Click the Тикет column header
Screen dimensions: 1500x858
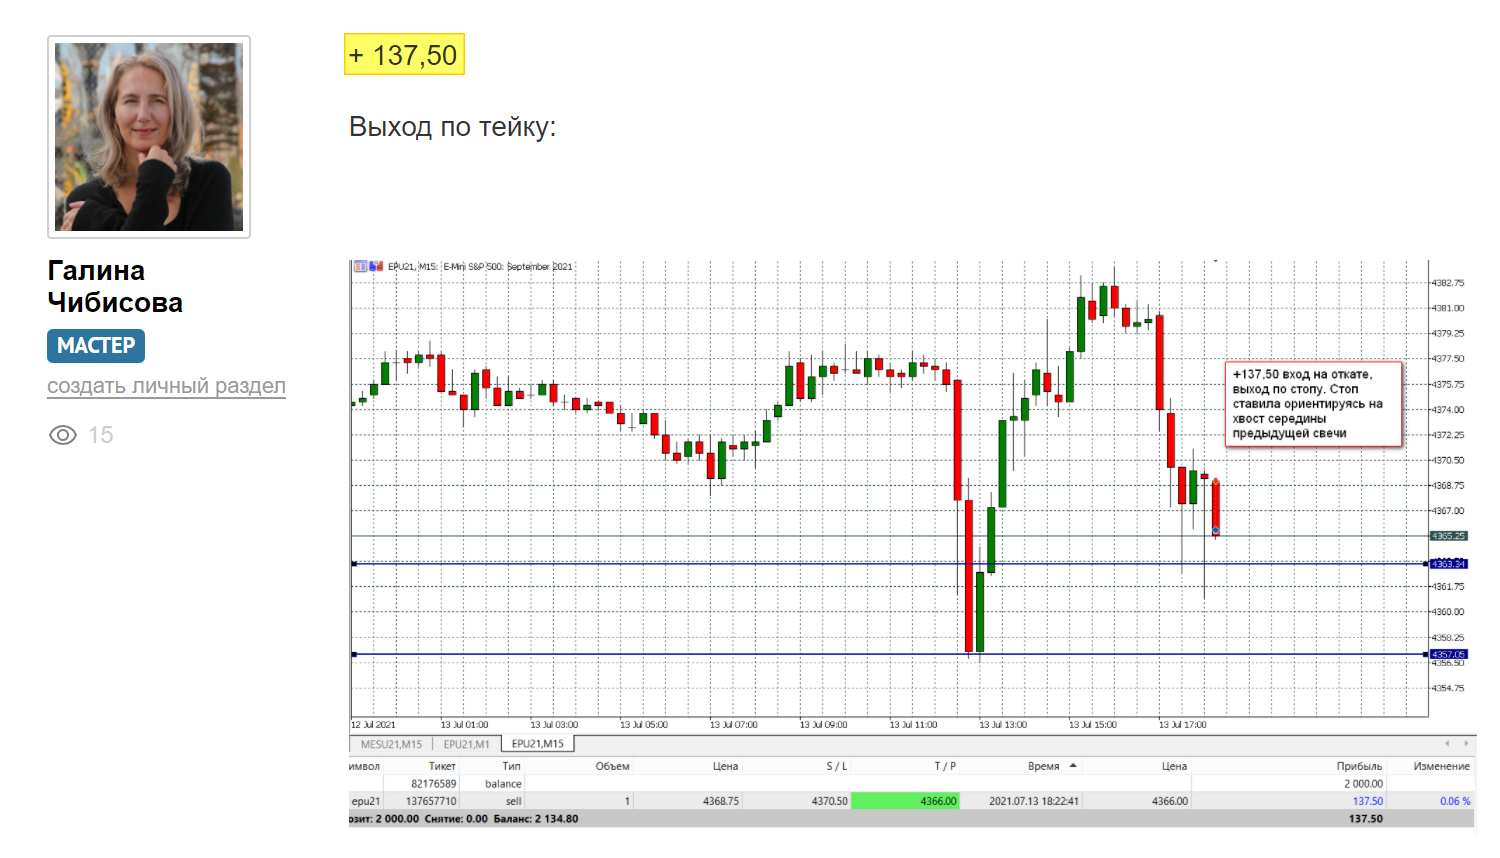coord(442,766)
